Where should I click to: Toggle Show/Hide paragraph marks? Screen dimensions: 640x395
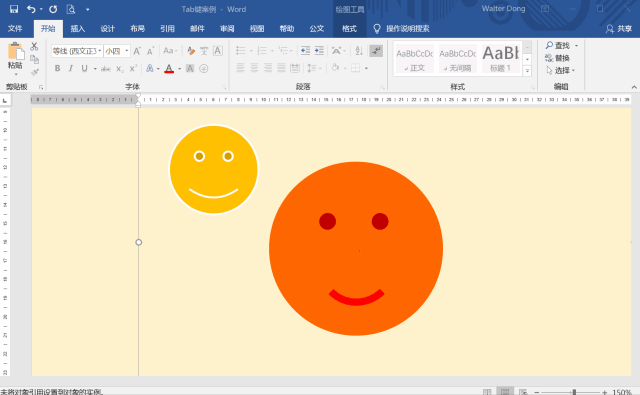(376, 51)
